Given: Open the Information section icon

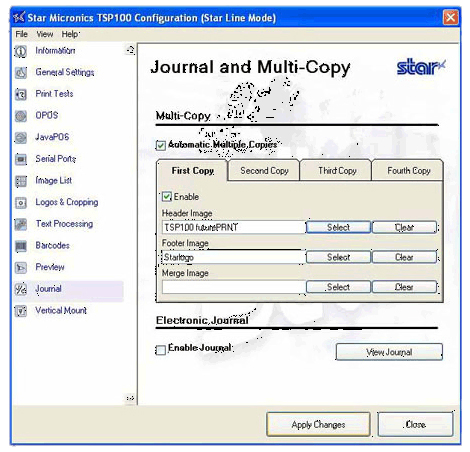Looking at the screenshot, I should (21, 51).
